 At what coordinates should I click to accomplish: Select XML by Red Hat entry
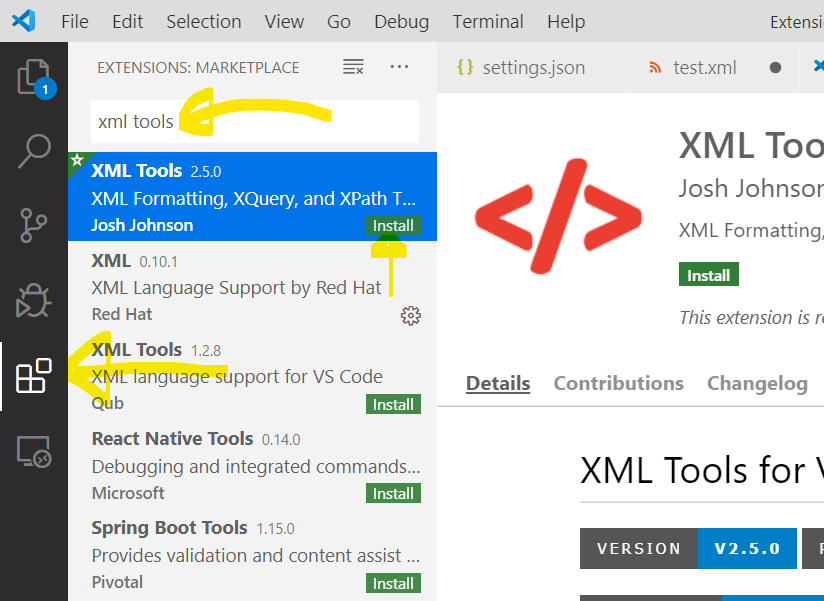252,286
